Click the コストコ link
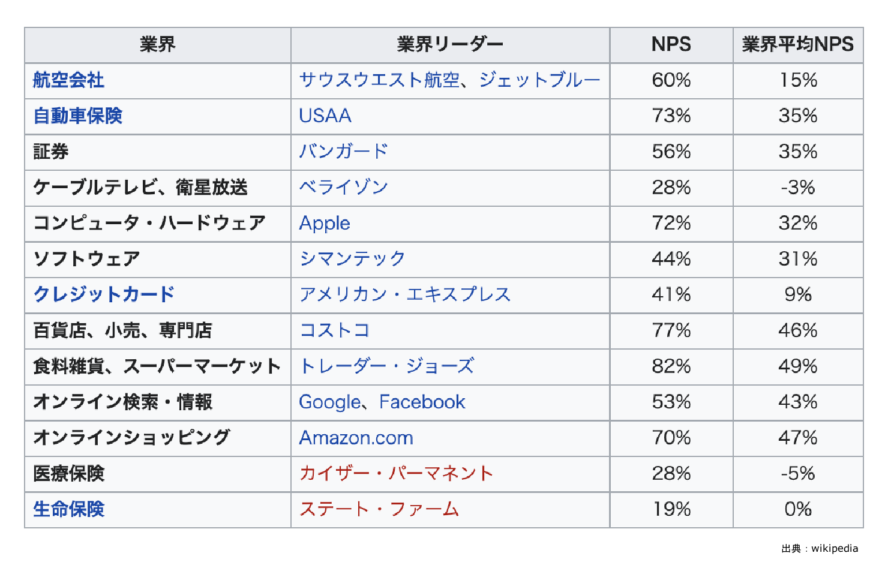This screenshot has width=894, height=574. click(334, 330)
